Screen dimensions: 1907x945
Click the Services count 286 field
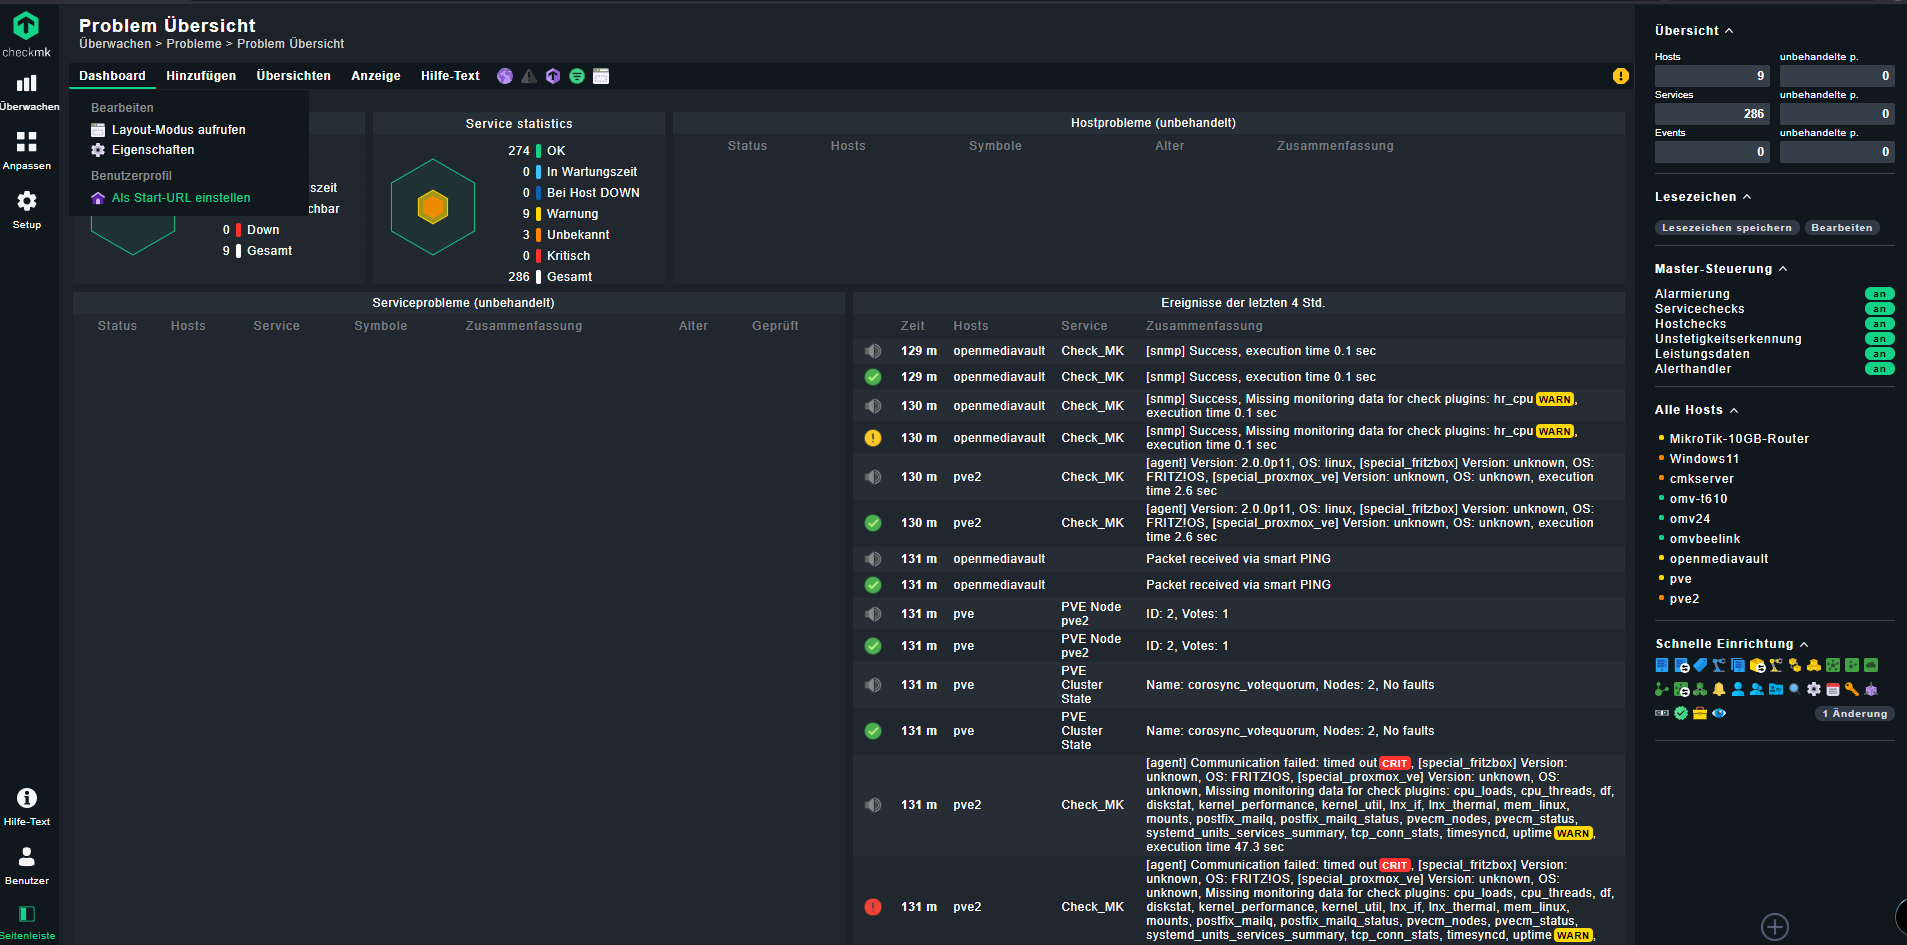pos(1712,114)
